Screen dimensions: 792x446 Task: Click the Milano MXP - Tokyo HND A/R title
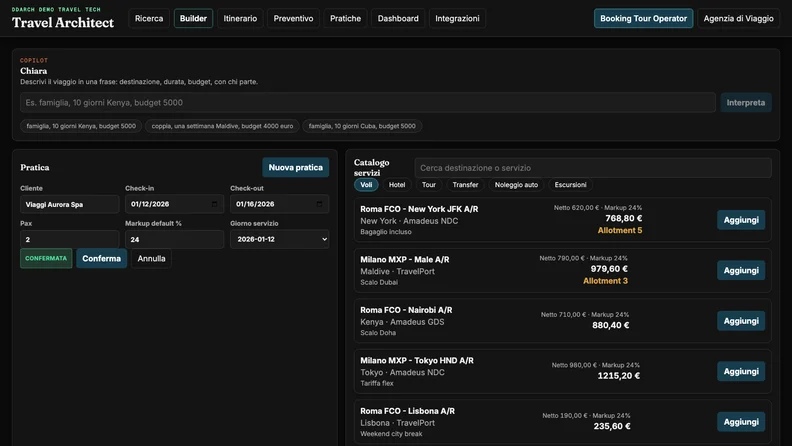point(417,360)
